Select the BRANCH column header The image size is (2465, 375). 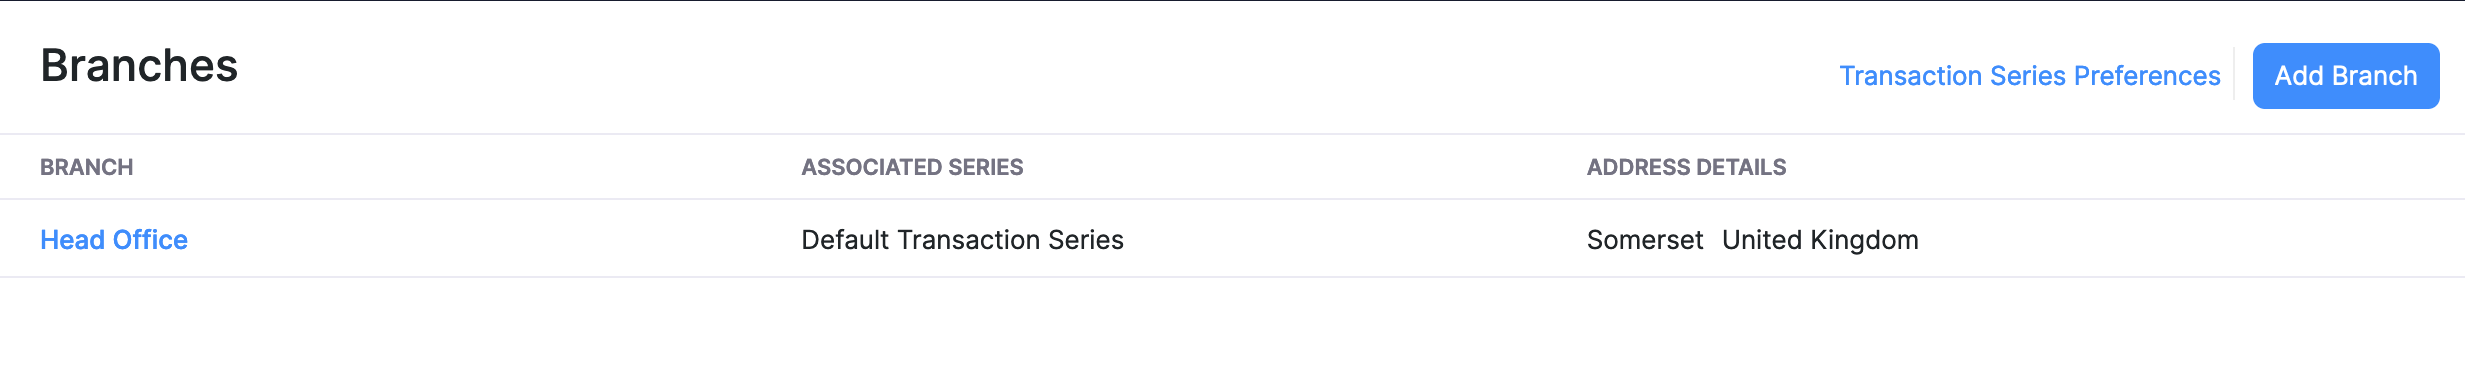coord(86,167)
